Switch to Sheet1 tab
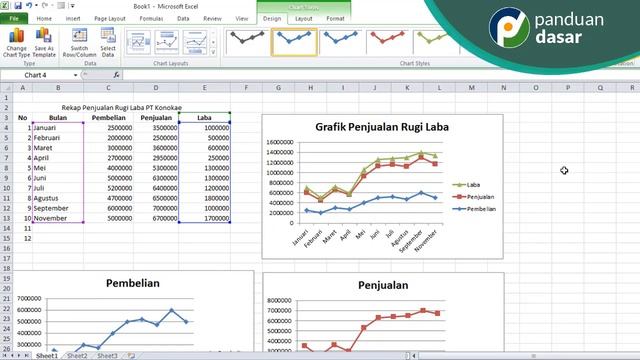The image size is (640, 360). pyautogui.click(x=47, y=356)
